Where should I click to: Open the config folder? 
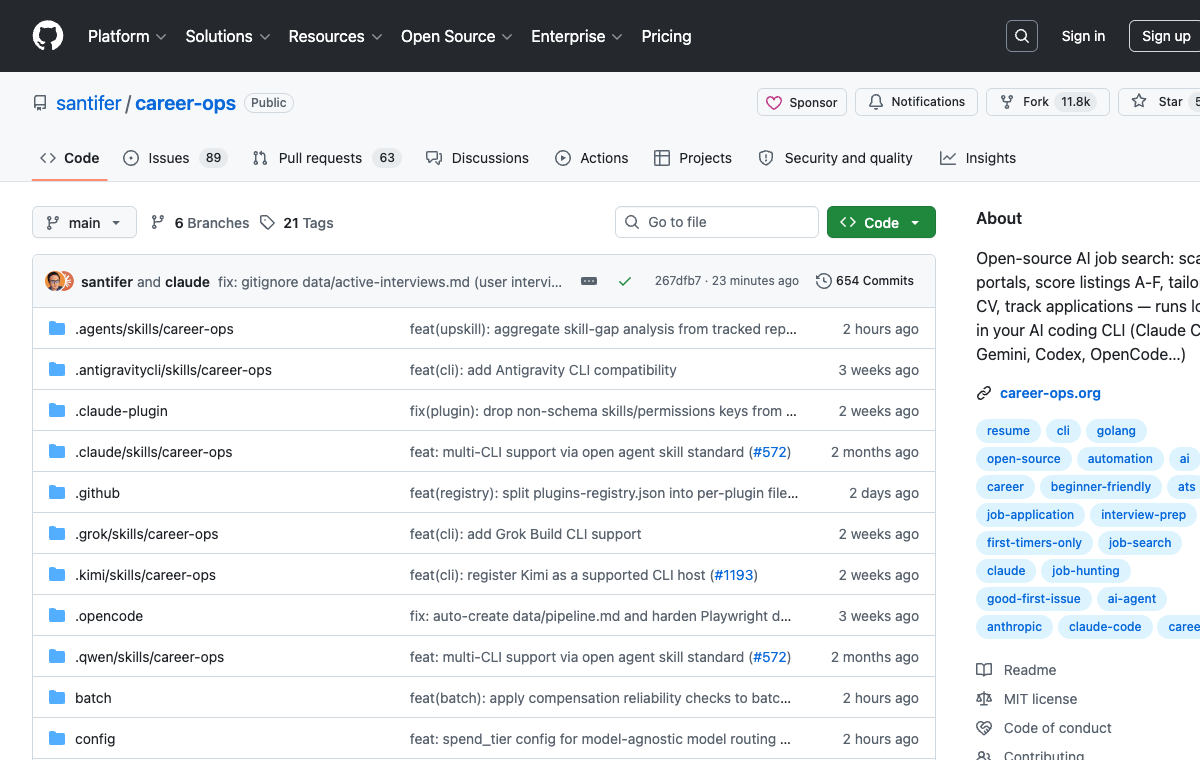tap(95, 739)
